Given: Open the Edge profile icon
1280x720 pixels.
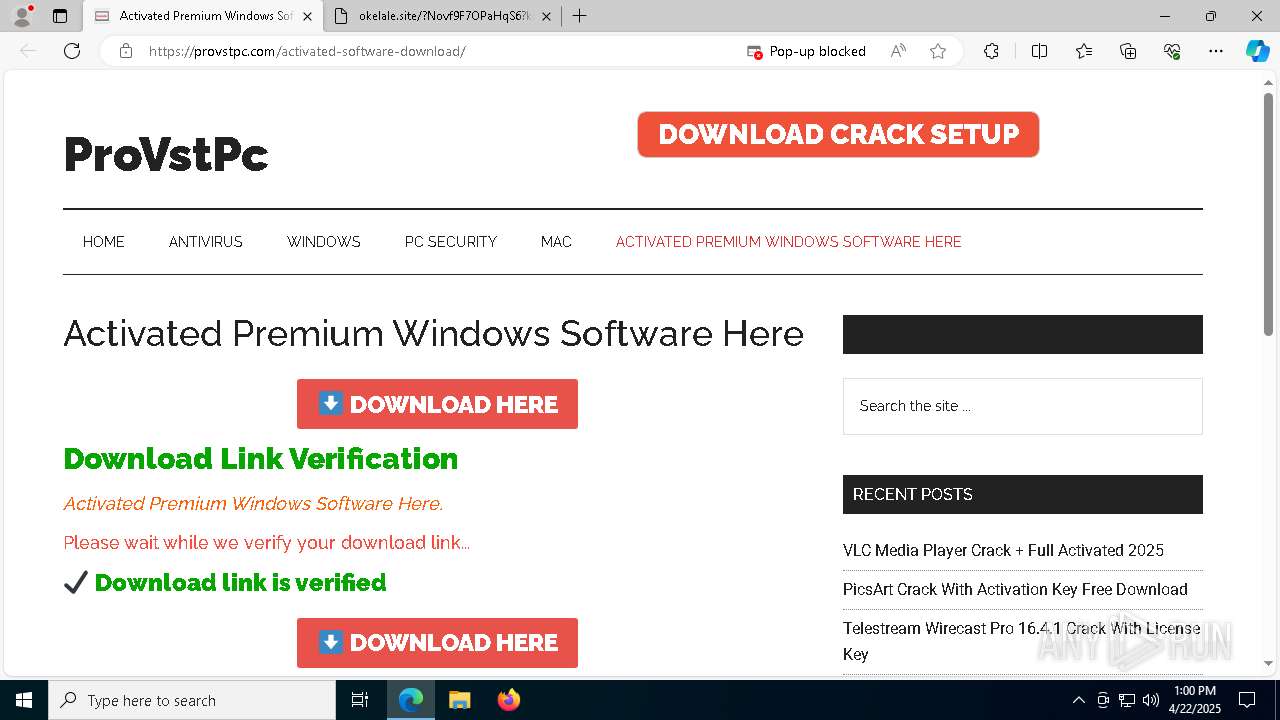Looking at the screenshot, I should (22, 16).
